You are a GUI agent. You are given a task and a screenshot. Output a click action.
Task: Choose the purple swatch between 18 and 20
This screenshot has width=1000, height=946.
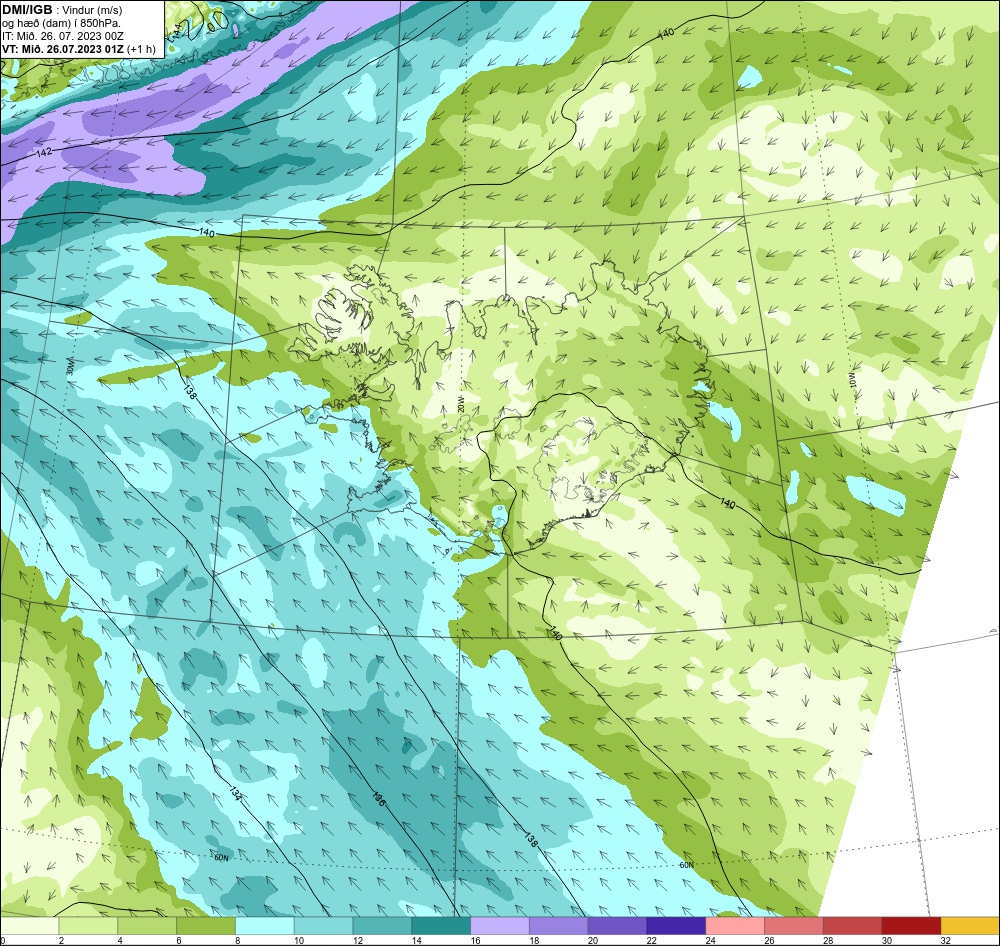coord(559,926)
